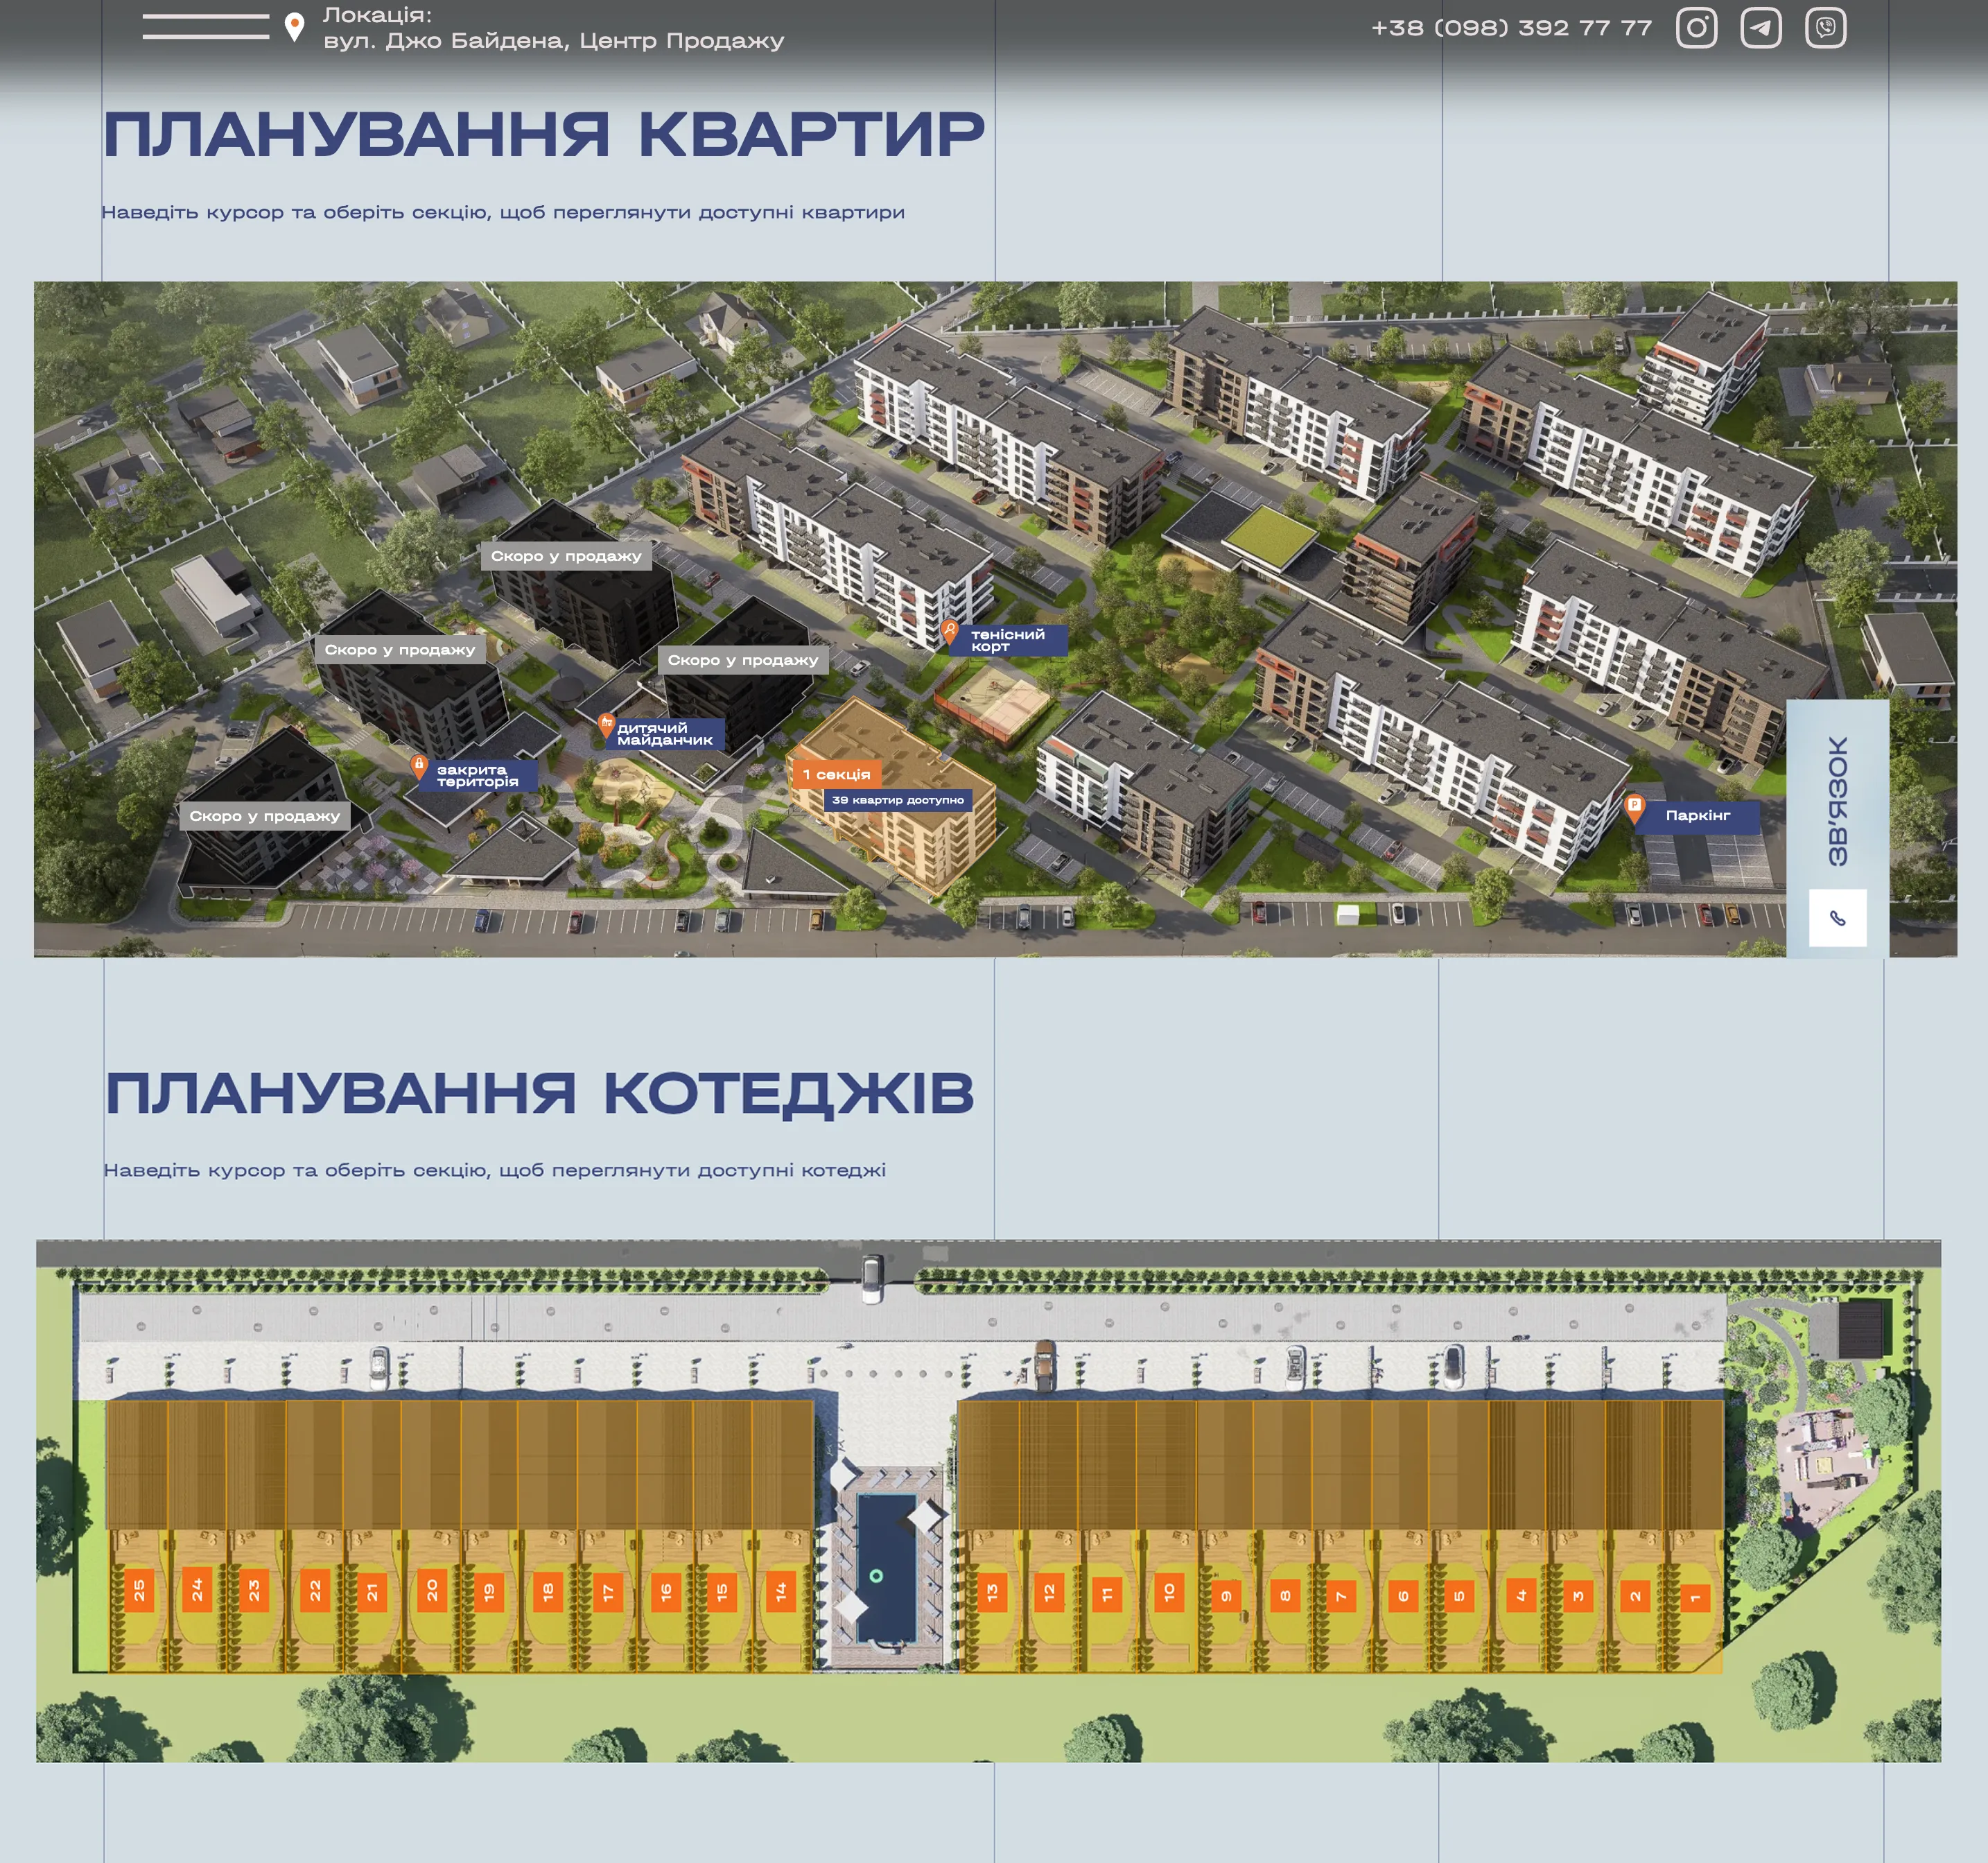Open the Instagram profile icon
The image size is (1988, 1863).
1696,28
